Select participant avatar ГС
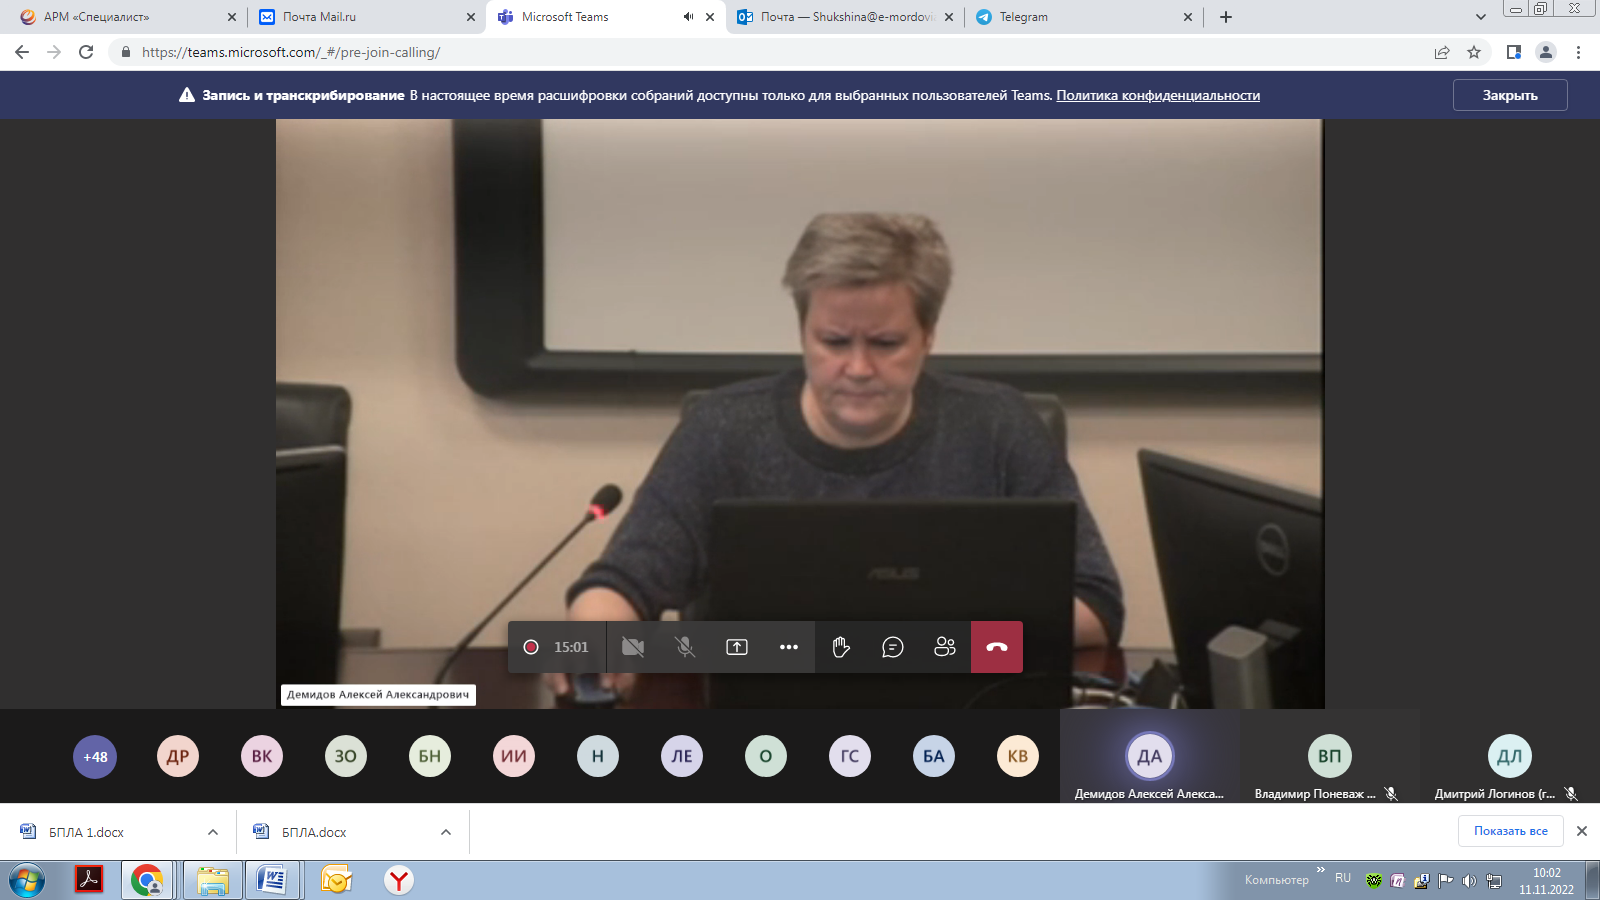This screenshot has width=1600, height=900. coord(850,756)
